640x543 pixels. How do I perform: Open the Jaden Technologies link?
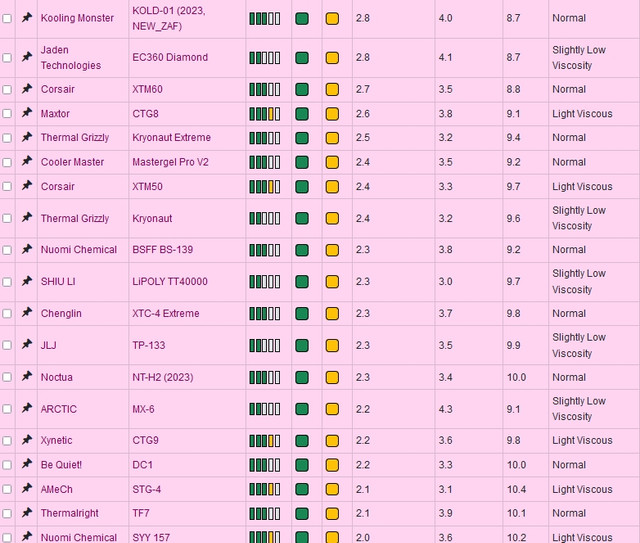[71, 58]
